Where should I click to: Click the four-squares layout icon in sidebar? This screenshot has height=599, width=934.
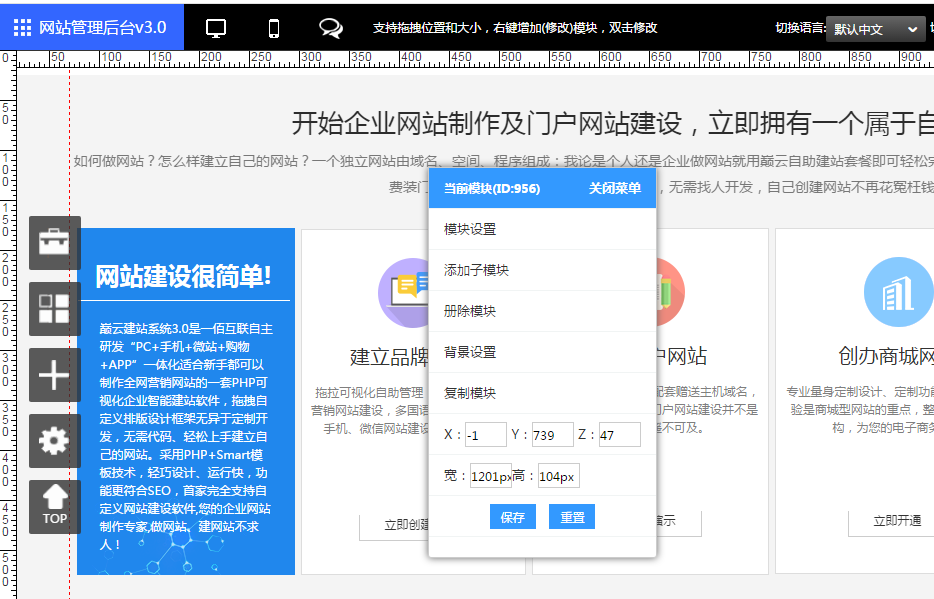pos(54,309)
